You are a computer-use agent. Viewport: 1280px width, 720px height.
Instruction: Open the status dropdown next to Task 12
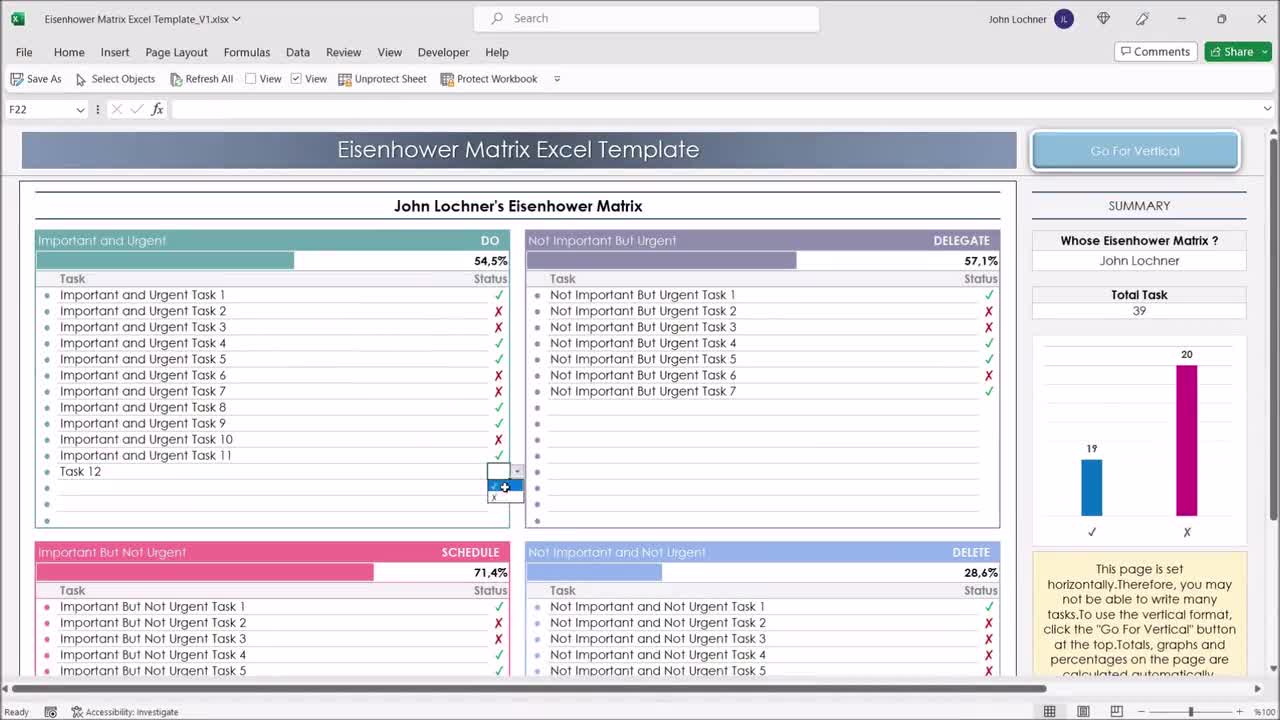point(517,471)
